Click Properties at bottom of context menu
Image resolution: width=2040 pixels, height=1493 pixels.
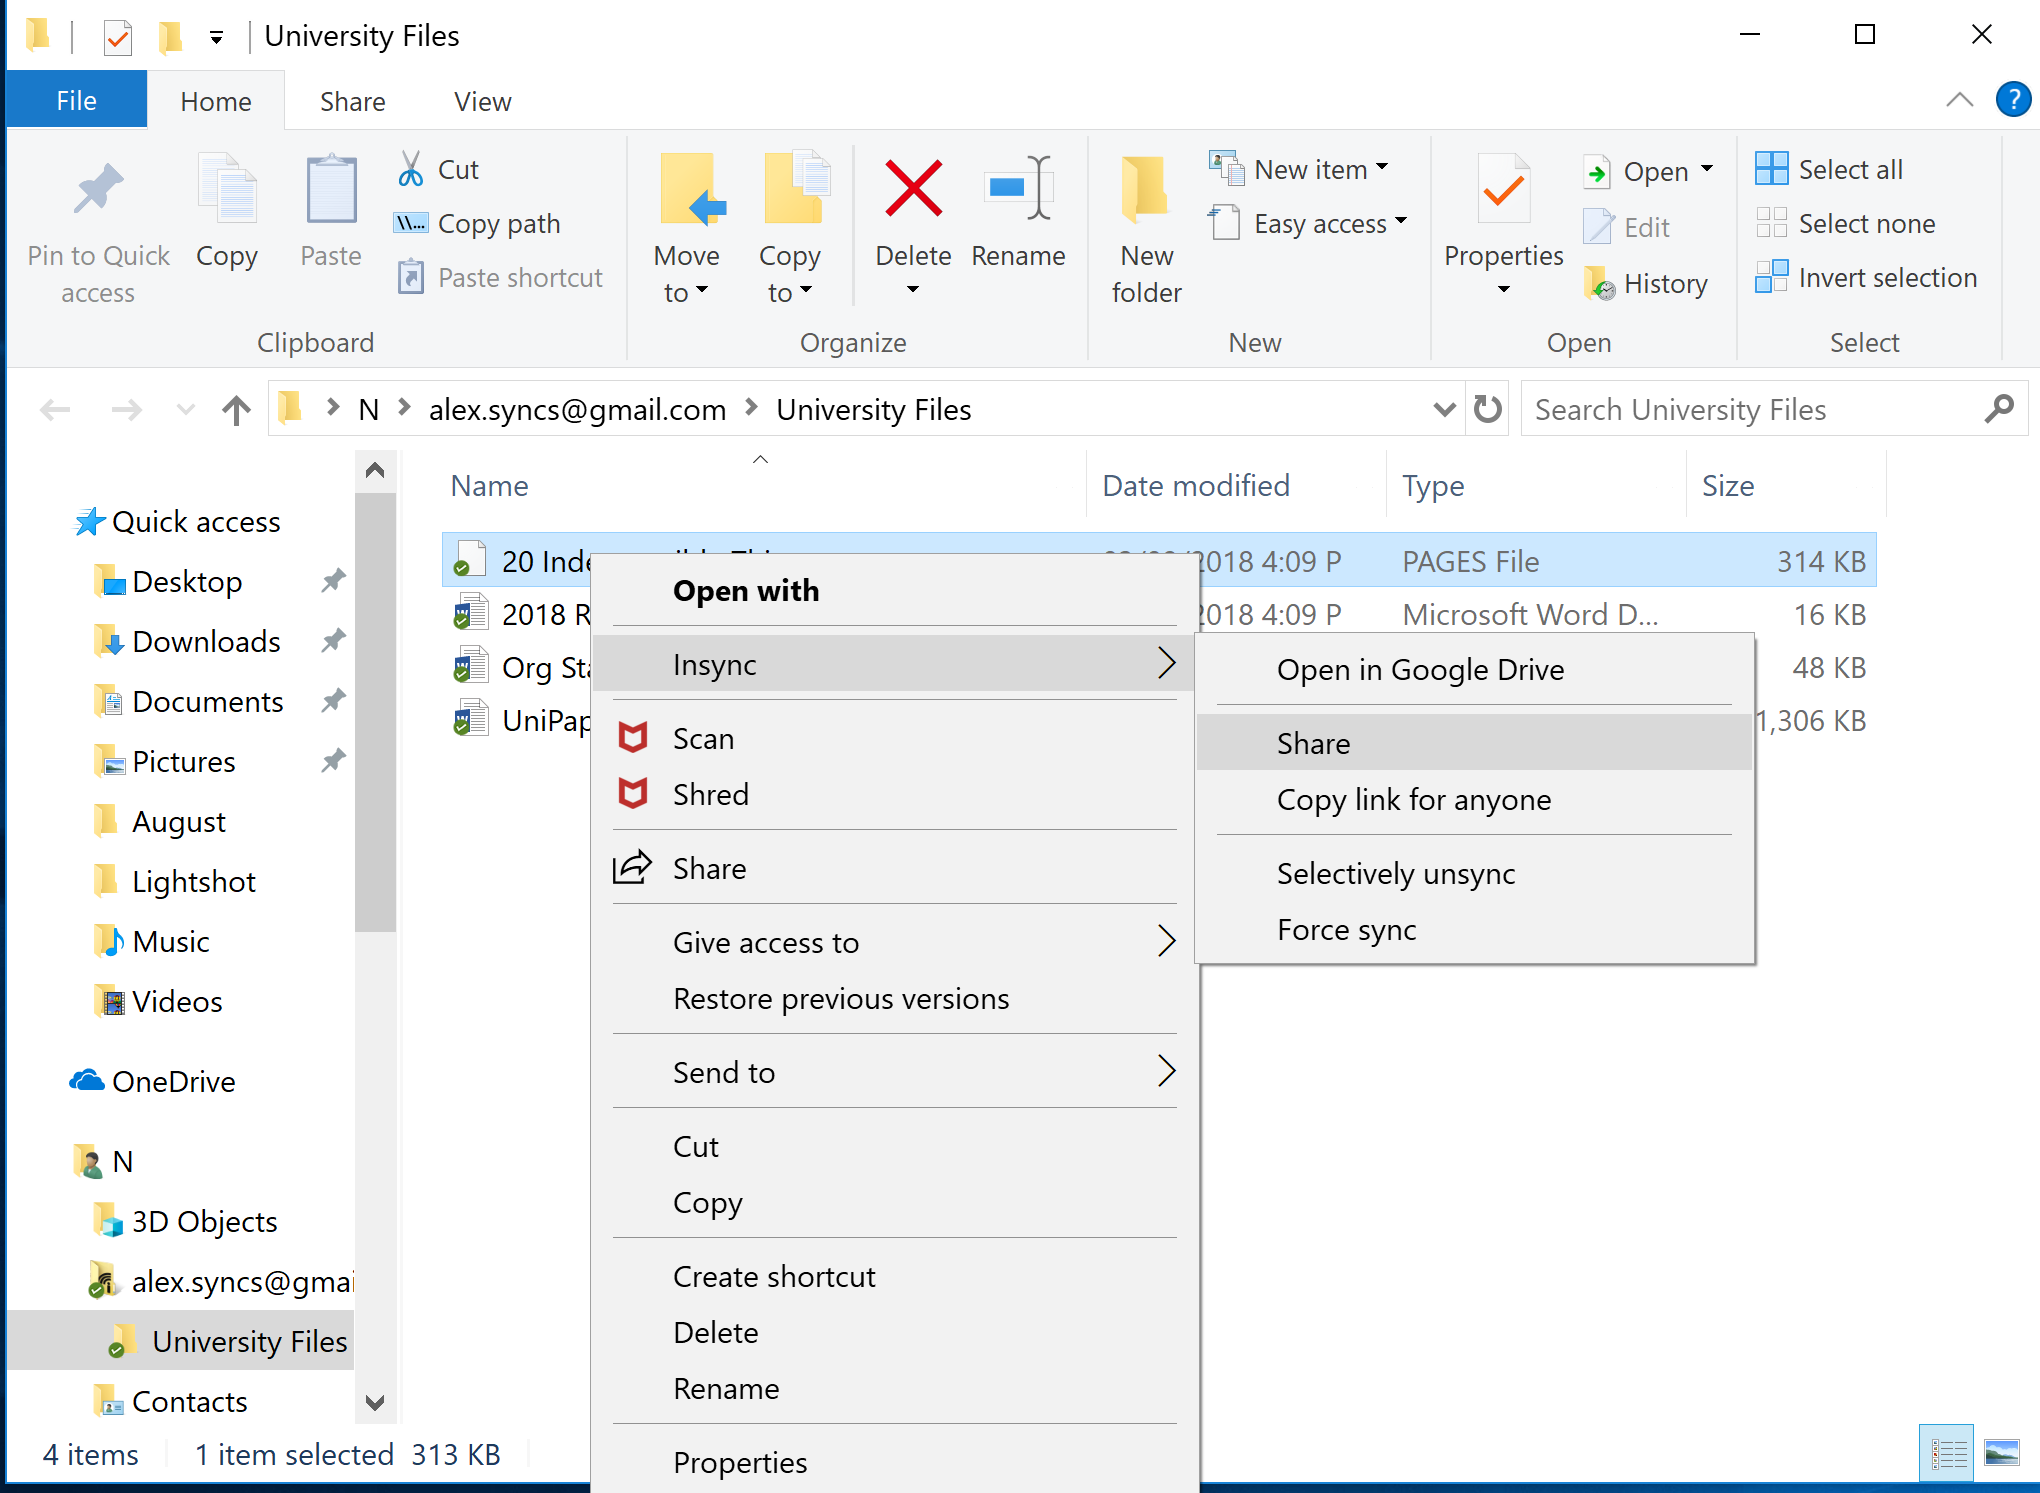click(741, 1463)
